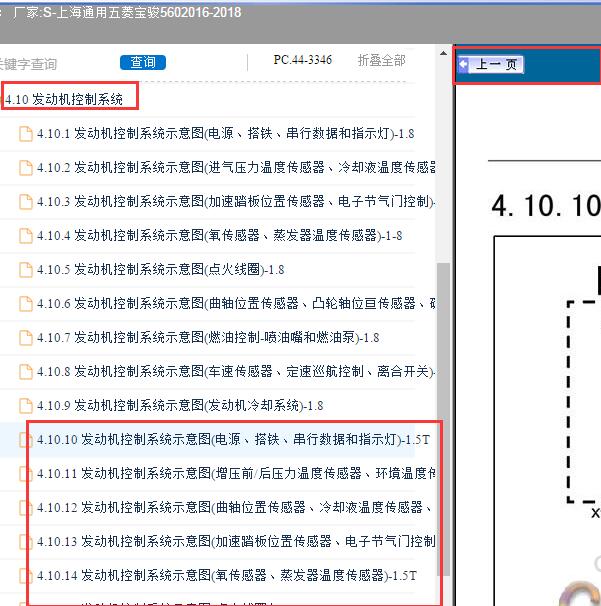Open 4.10.14 氧传感器、蒸发器温度传感器 -1.5T

point(226,576)
